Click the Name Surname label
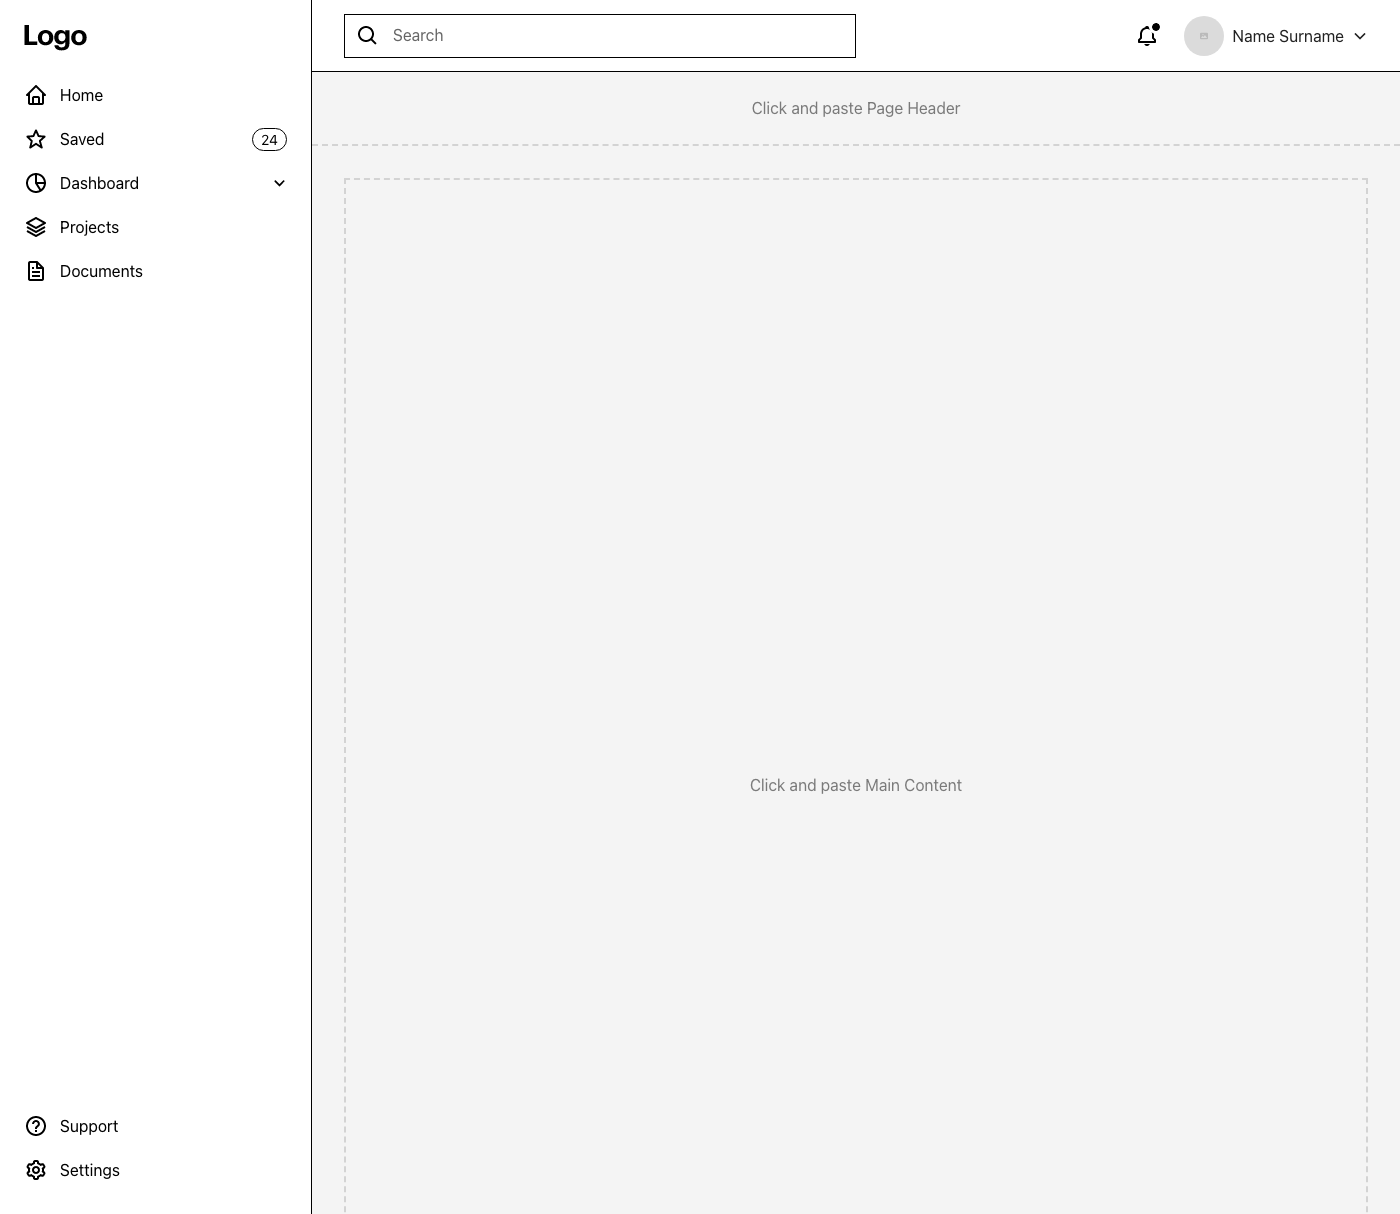Image resolution: width=1400 pixels, height=1214 pixels. [x=1288, y=36]
